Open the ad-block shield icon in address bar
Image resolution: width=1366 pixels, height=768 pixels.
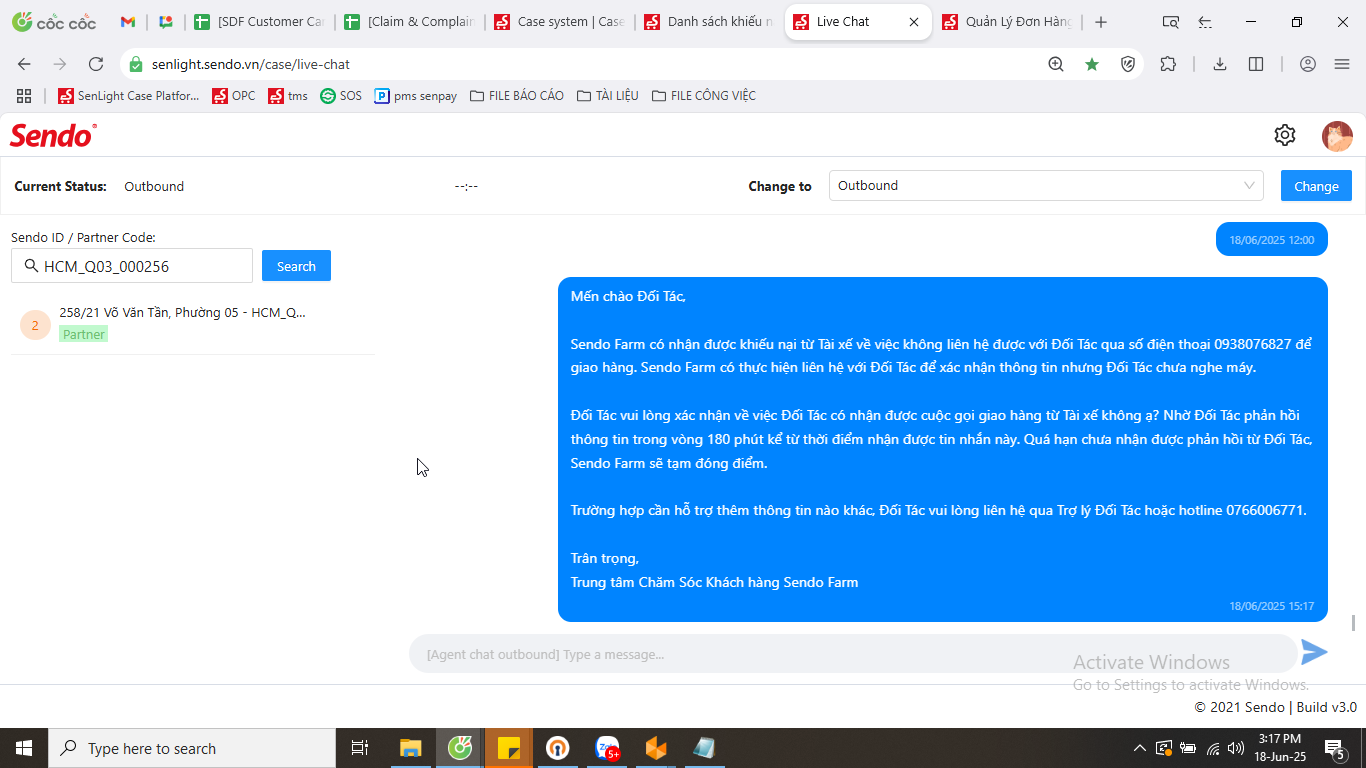(x=1128, y=64)
